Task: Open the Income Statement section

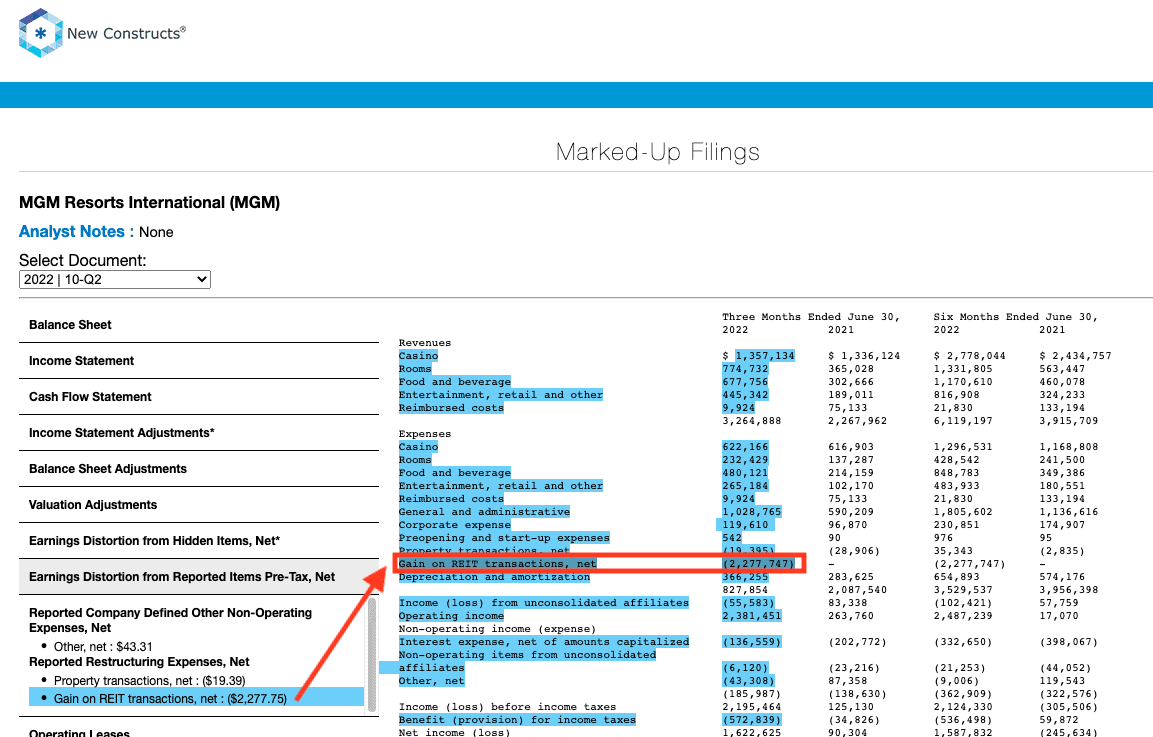Action: point(199,361)
